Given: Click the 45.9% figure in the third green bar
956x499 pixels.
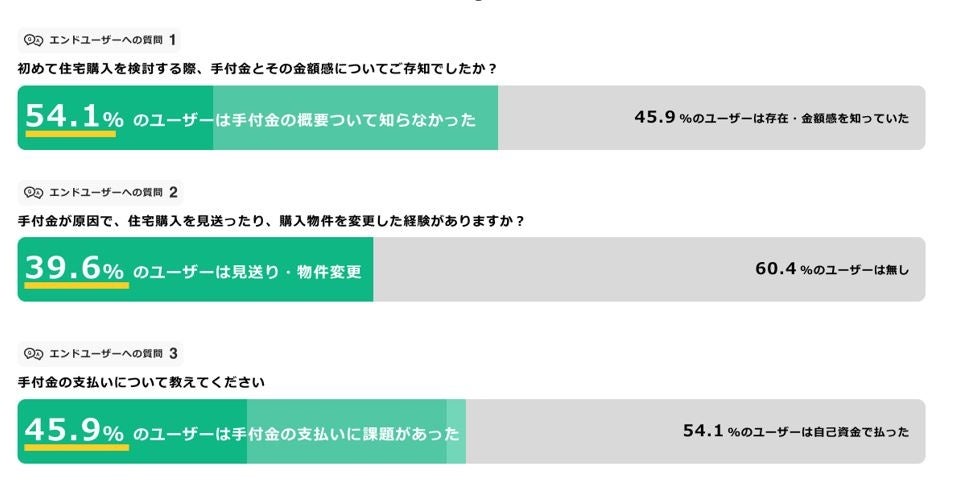Looking at the screenshot, I should 74,432.
